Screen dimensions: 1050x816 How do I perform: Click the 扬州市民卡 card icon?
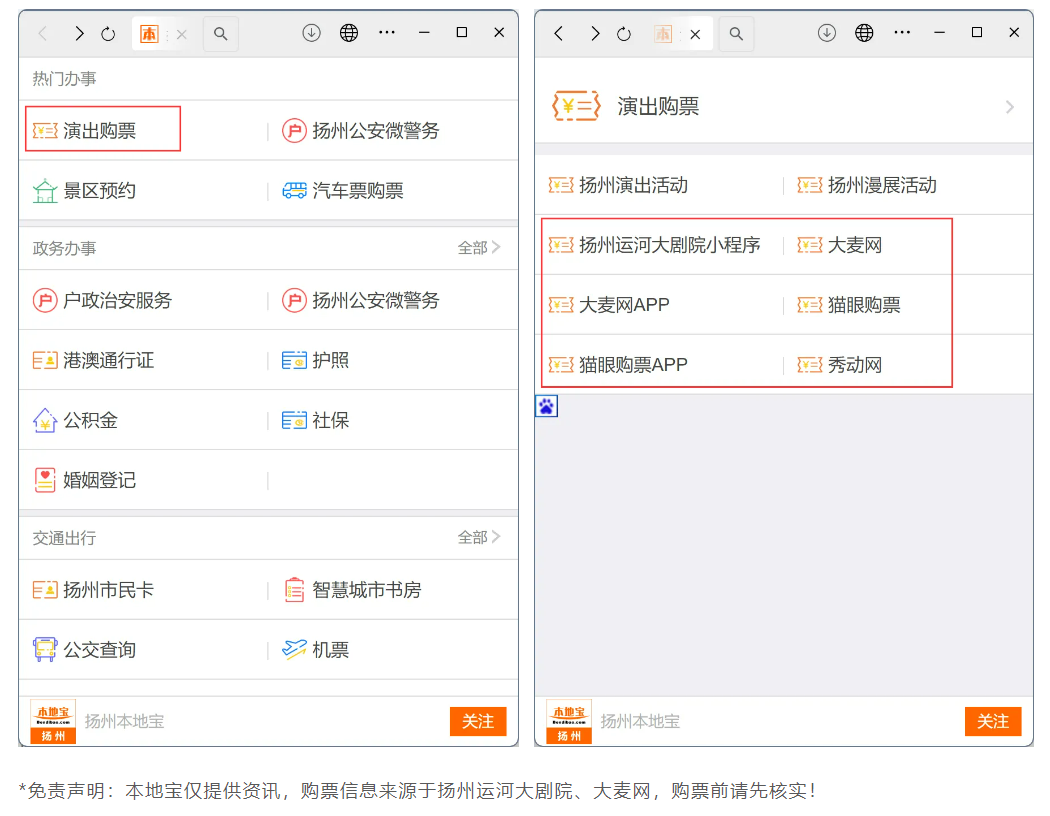point(45,590)
